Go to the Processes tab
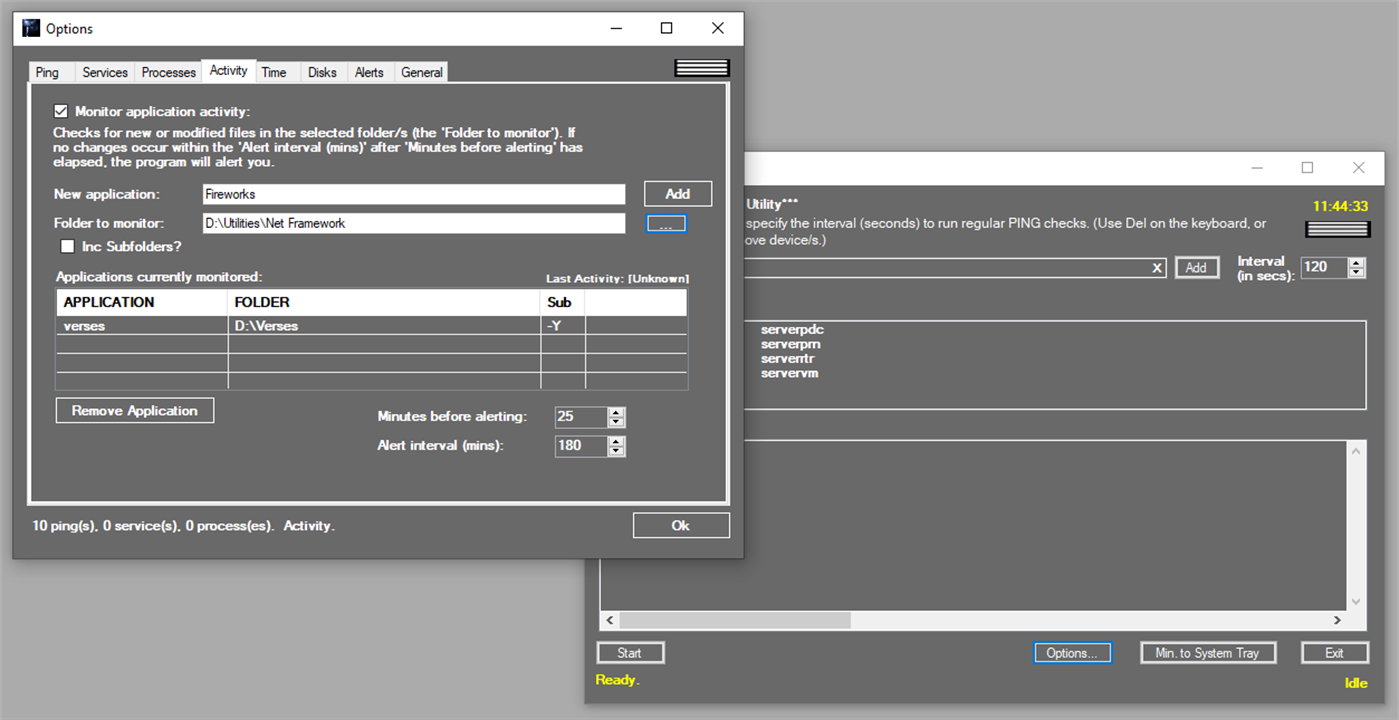 point(169,72)
